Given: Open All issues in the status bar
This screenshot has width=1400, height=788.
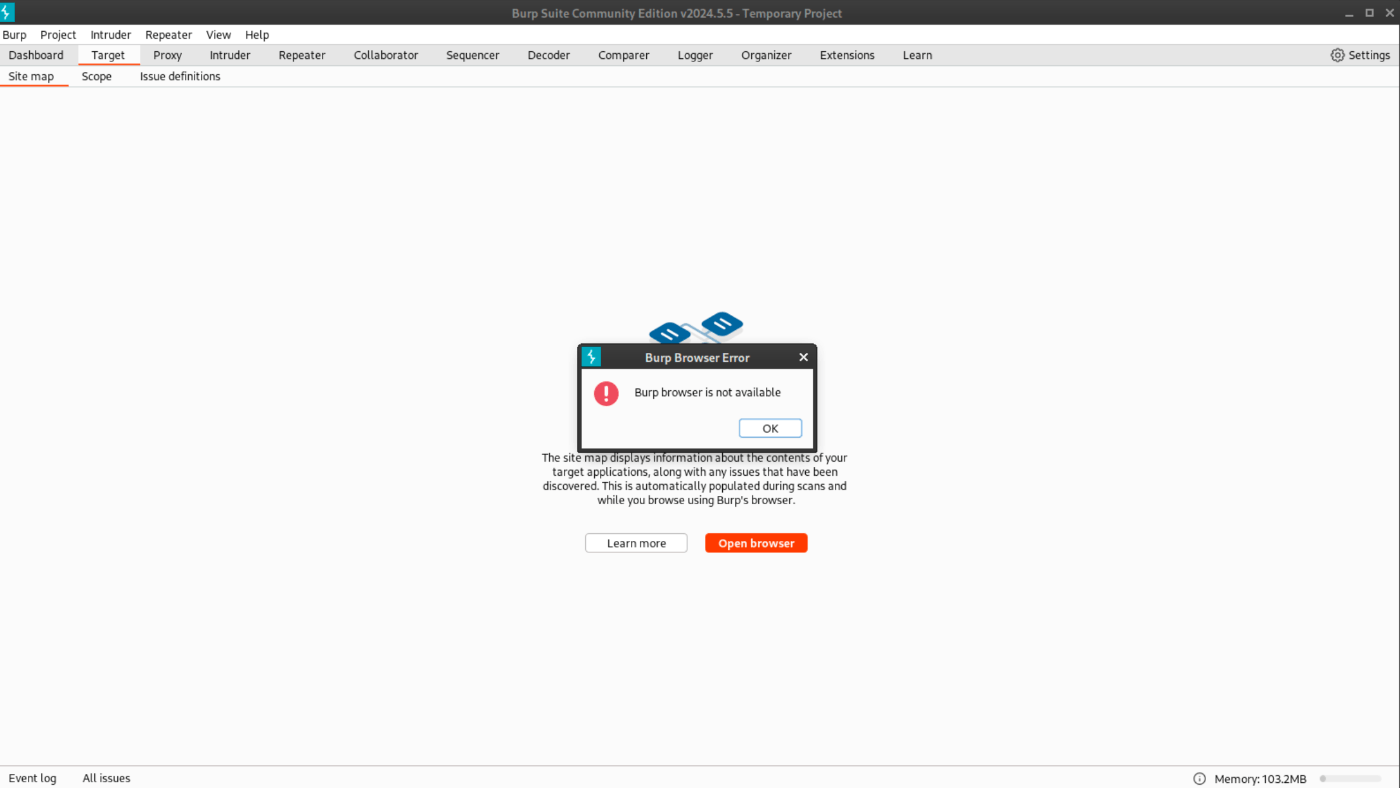Looking at the screenshot, I should [x=106, y=778].
